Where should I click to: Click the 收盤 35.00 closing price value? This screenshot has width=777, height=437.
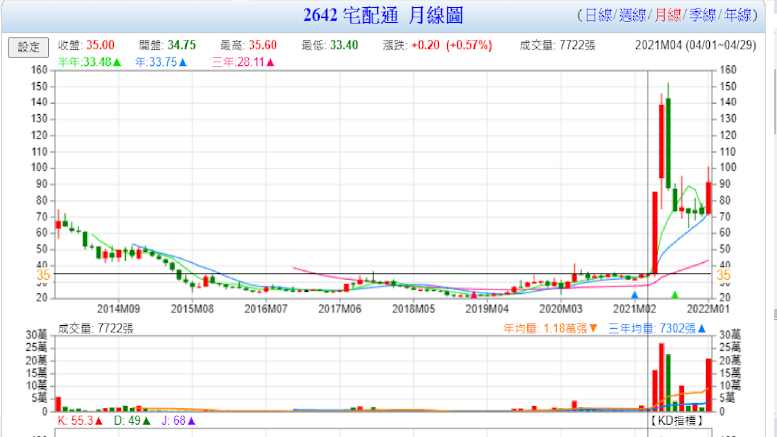pyautogui.click(x=101, y=45)
